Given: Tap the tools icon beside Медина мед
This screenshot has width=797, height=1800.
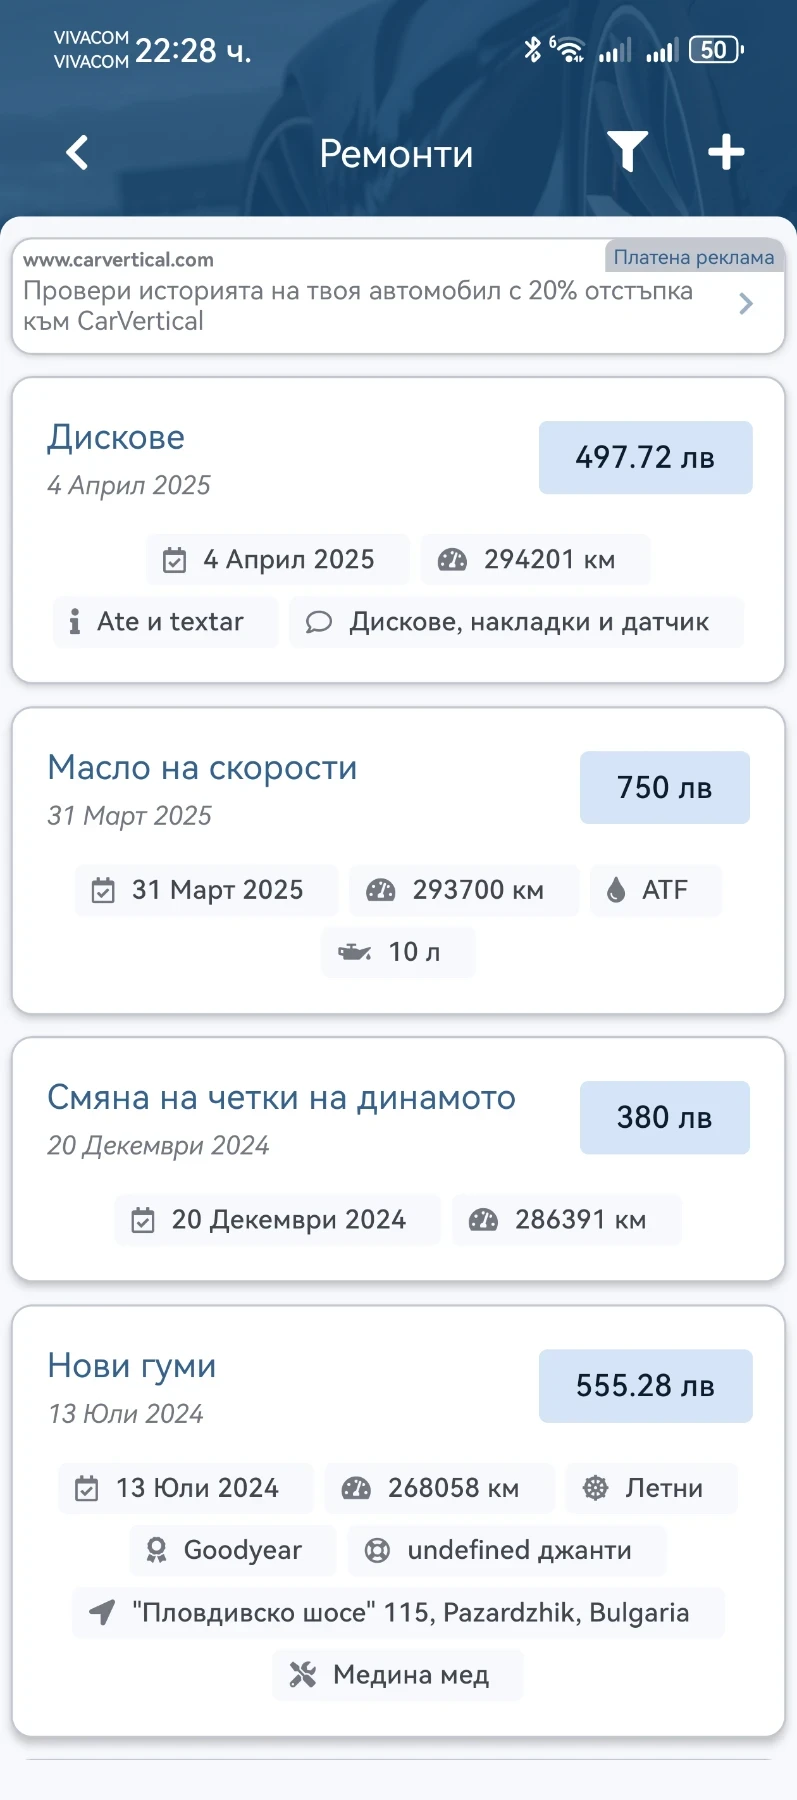Looking at the screenshot, I should coord(302,1674).
